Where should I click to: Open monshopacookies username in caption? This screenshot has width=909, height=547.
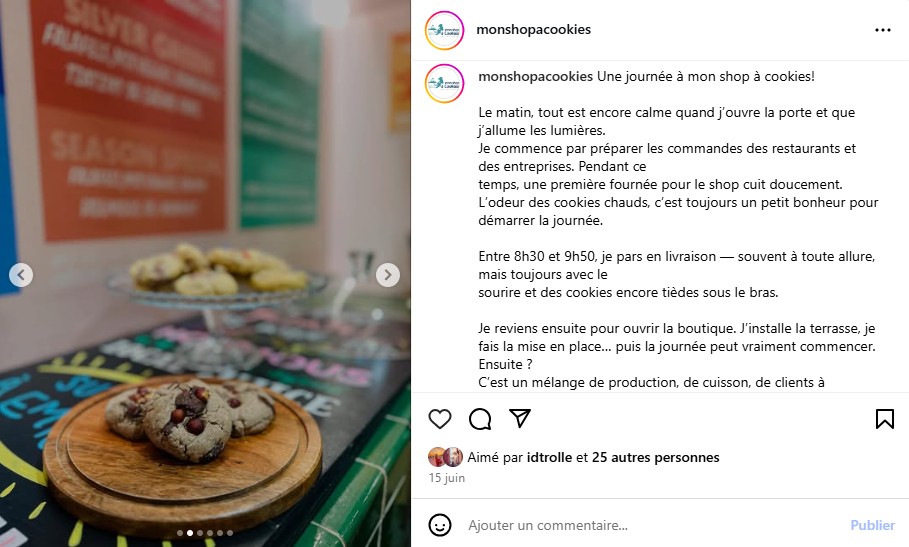[535, 76]
